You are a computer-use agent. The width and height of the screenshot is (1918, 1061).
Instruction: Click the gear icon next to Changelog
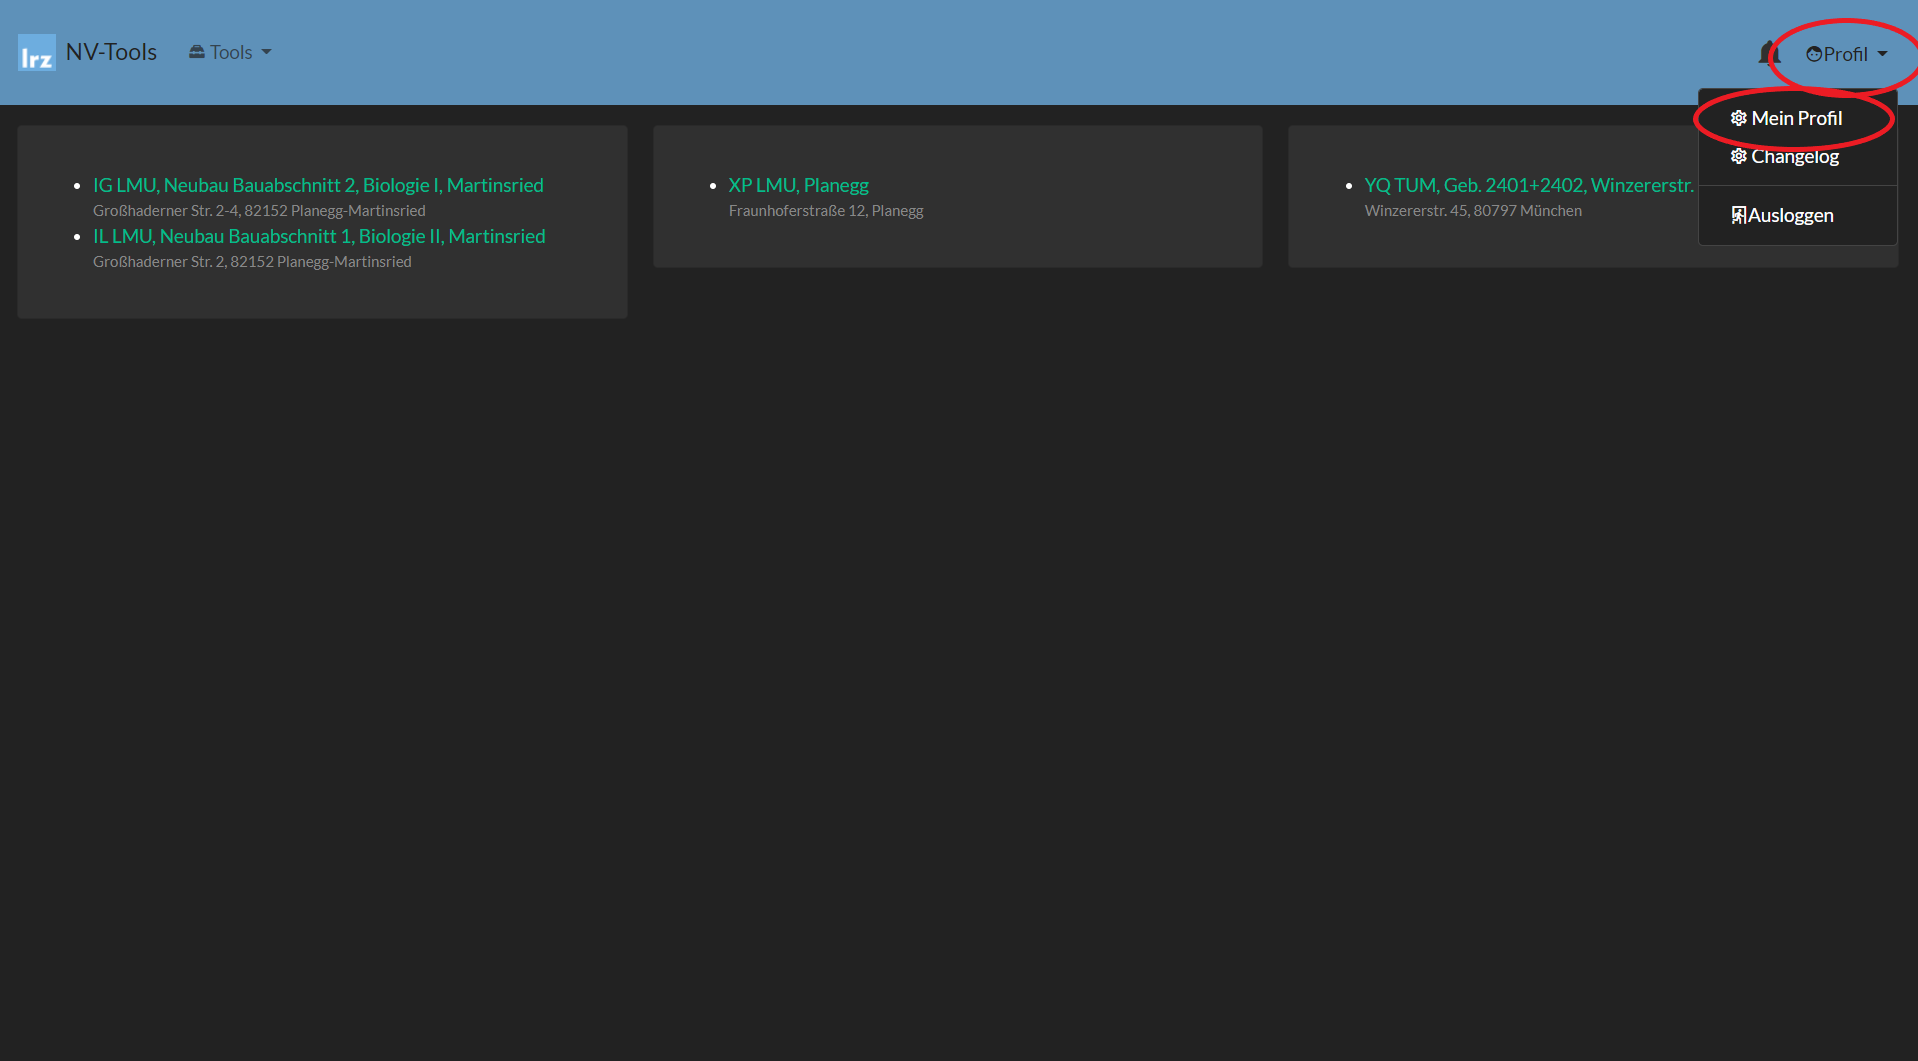(1739, 156)
